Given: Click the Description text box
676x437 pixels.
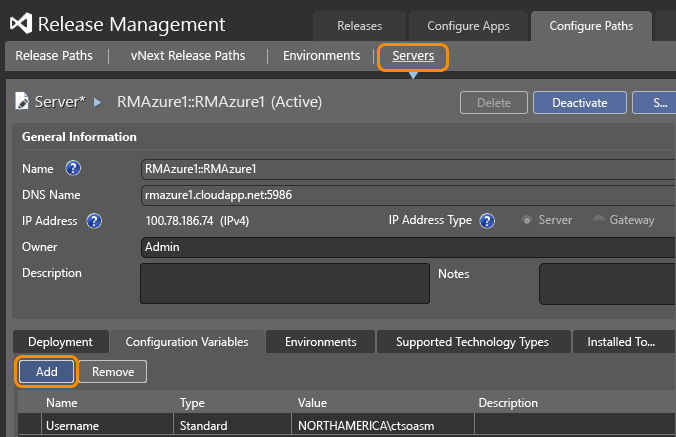Looking at the screenshot, I should pos(285,284).
